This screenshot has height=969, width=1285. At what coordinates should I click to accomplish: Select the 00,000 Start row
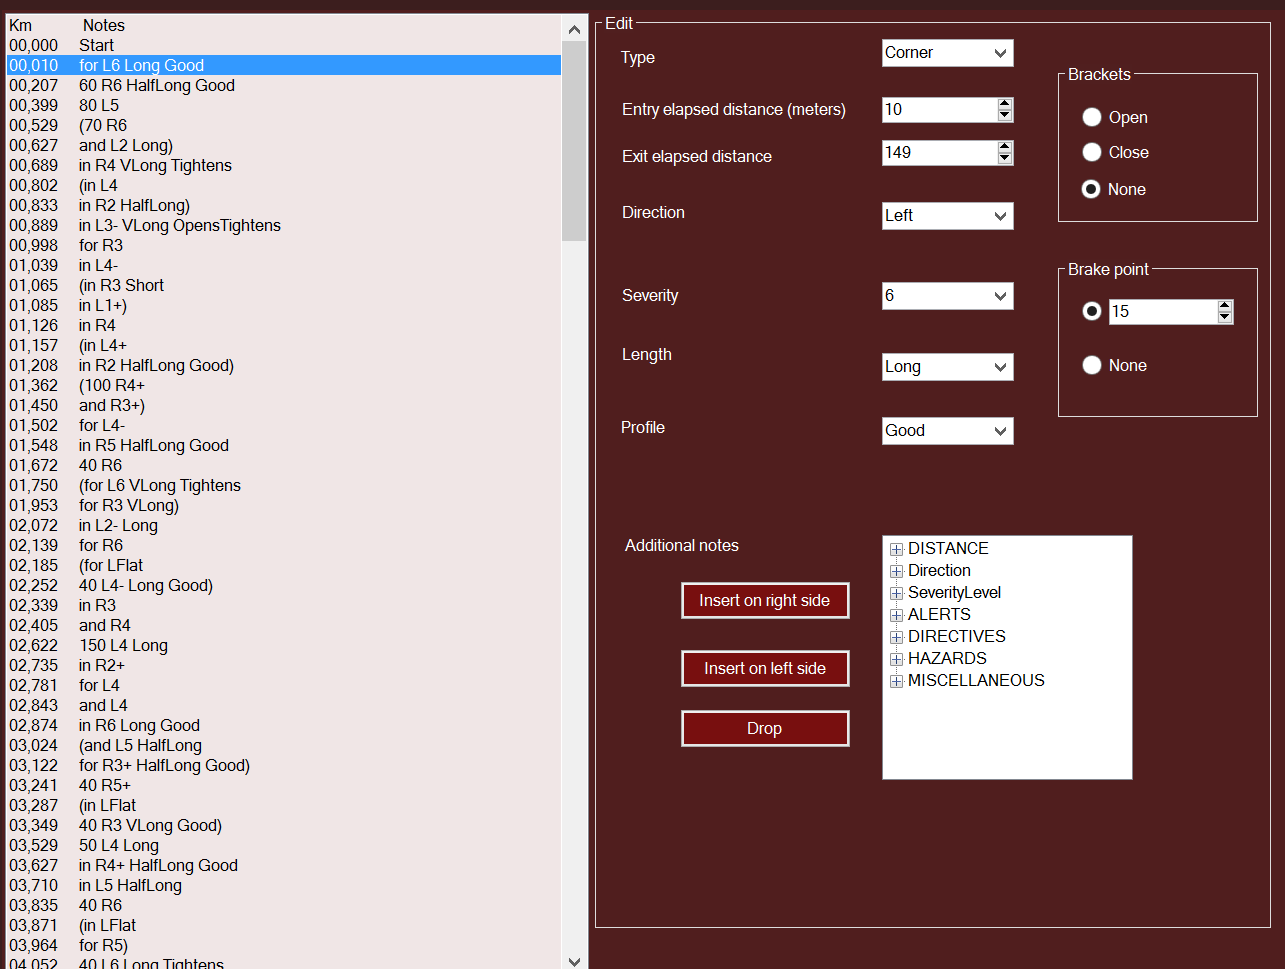(x=284, y=45)
